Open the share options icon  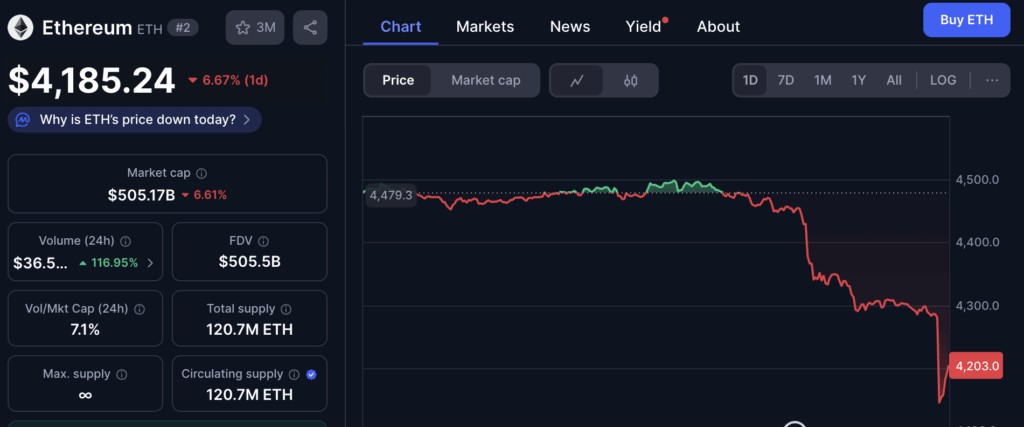[x=310, y=27]
